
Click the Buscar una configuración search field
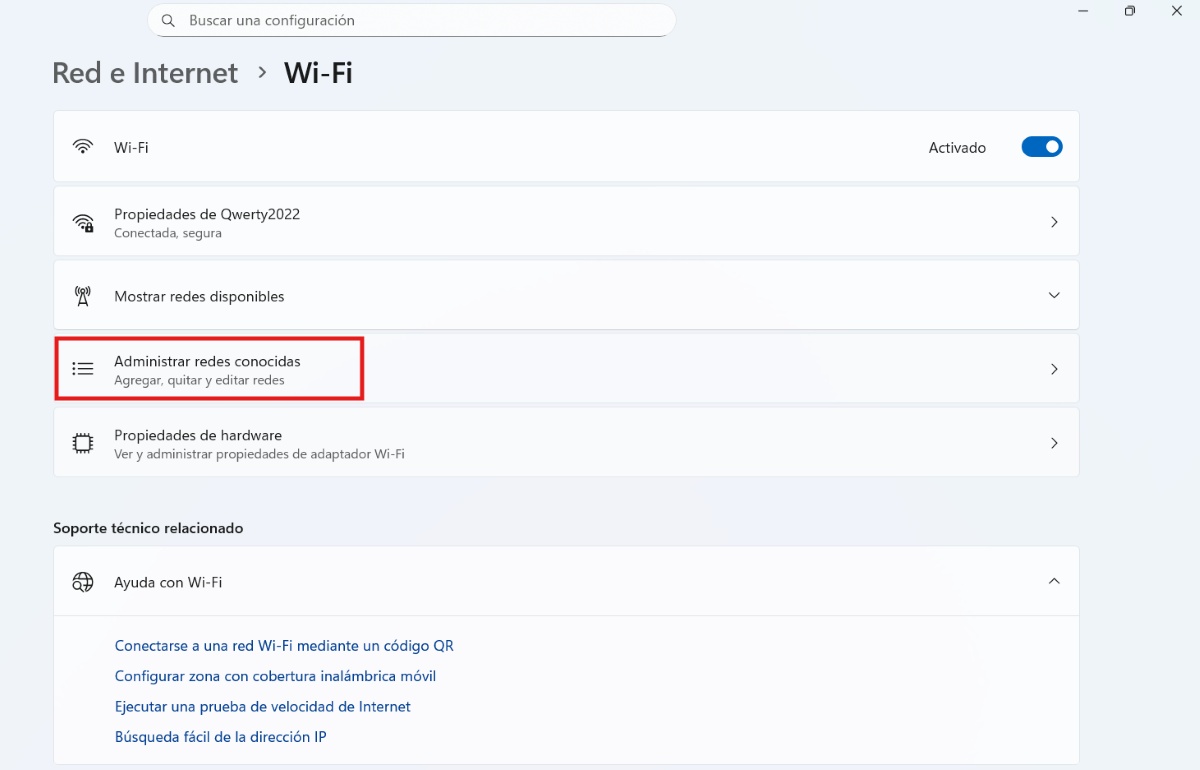pos(410,19)
